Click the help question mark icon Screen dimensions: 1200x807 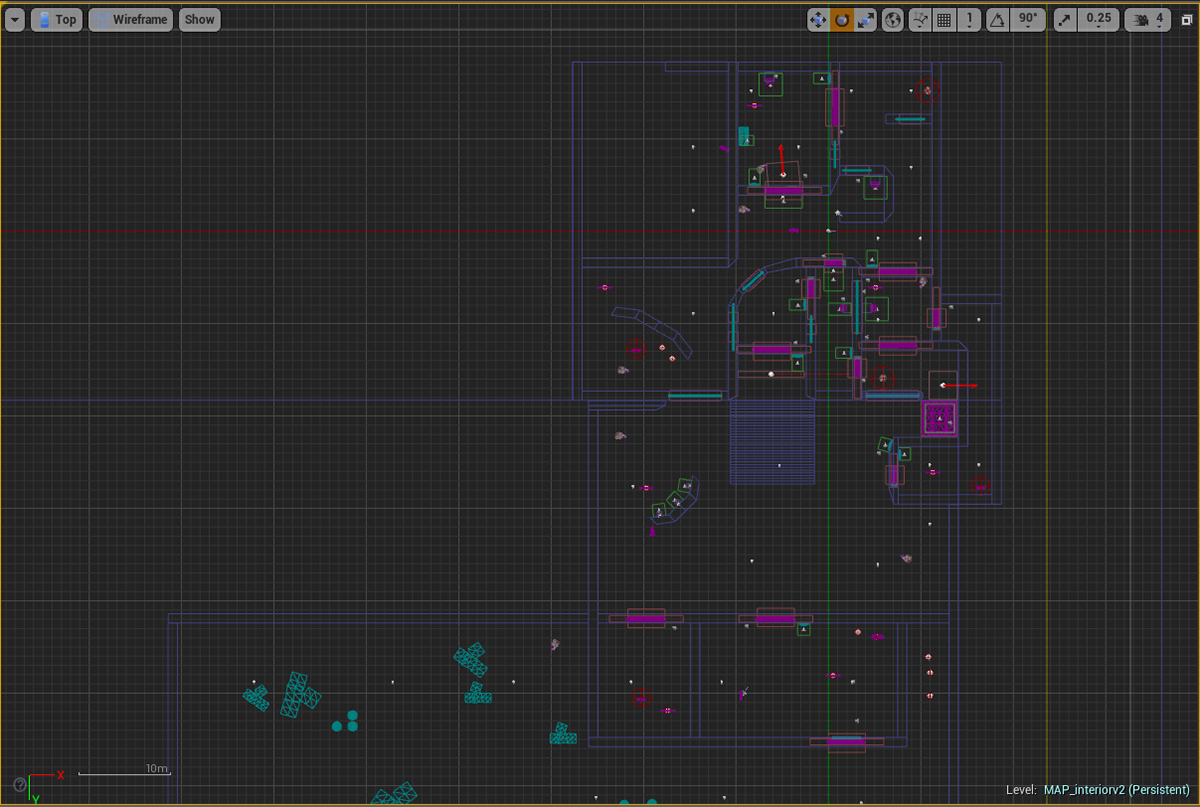pos(20,784)
